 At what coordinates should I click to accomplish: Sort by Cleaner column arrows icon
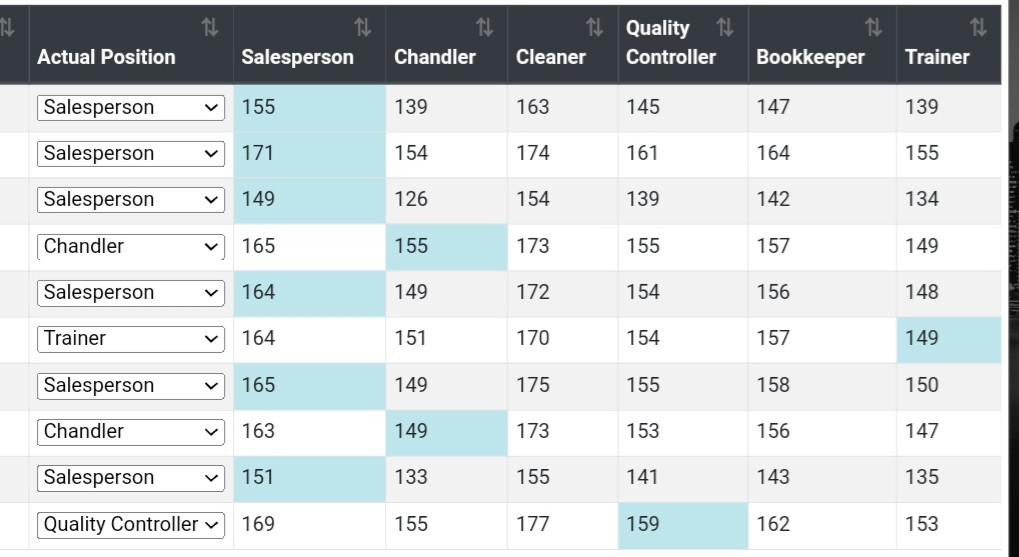click(594, 28)
